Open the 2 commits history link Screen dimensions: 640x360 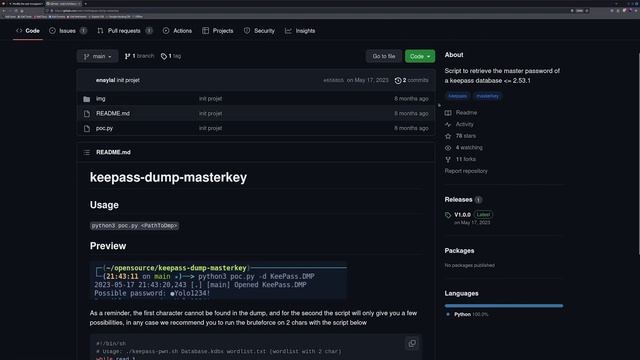[x=411, y=80]
